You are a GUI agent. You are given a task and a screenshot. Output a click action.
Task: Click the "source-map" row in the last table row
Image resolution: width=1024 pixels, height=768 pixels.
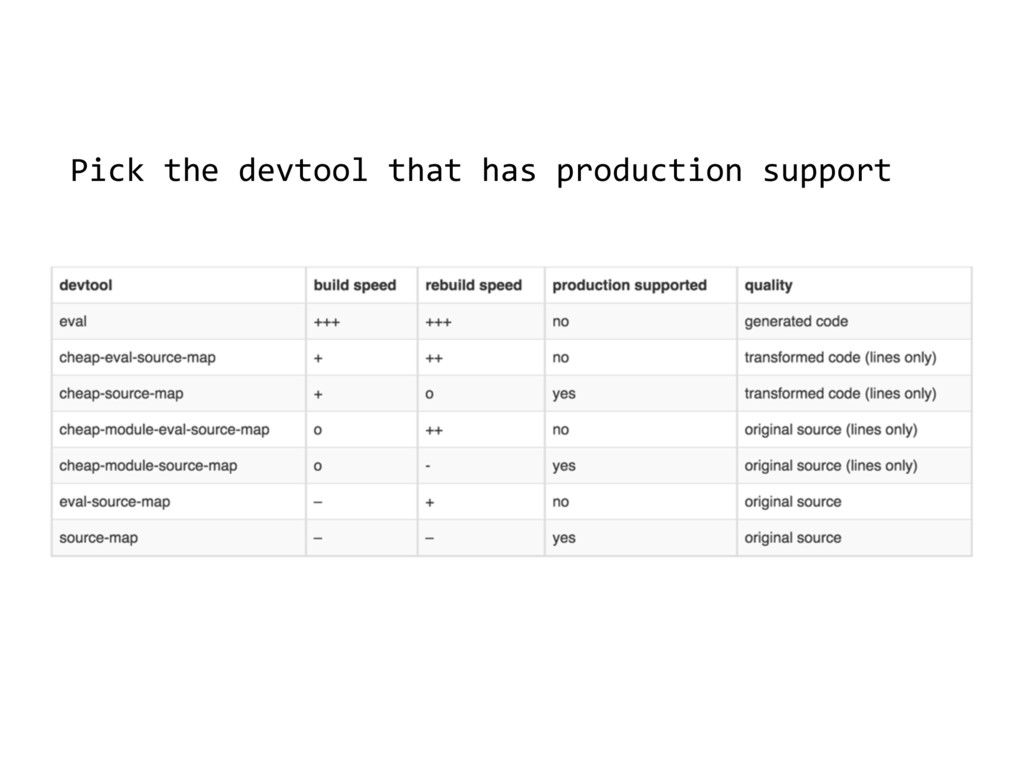(x=98, y=538)
